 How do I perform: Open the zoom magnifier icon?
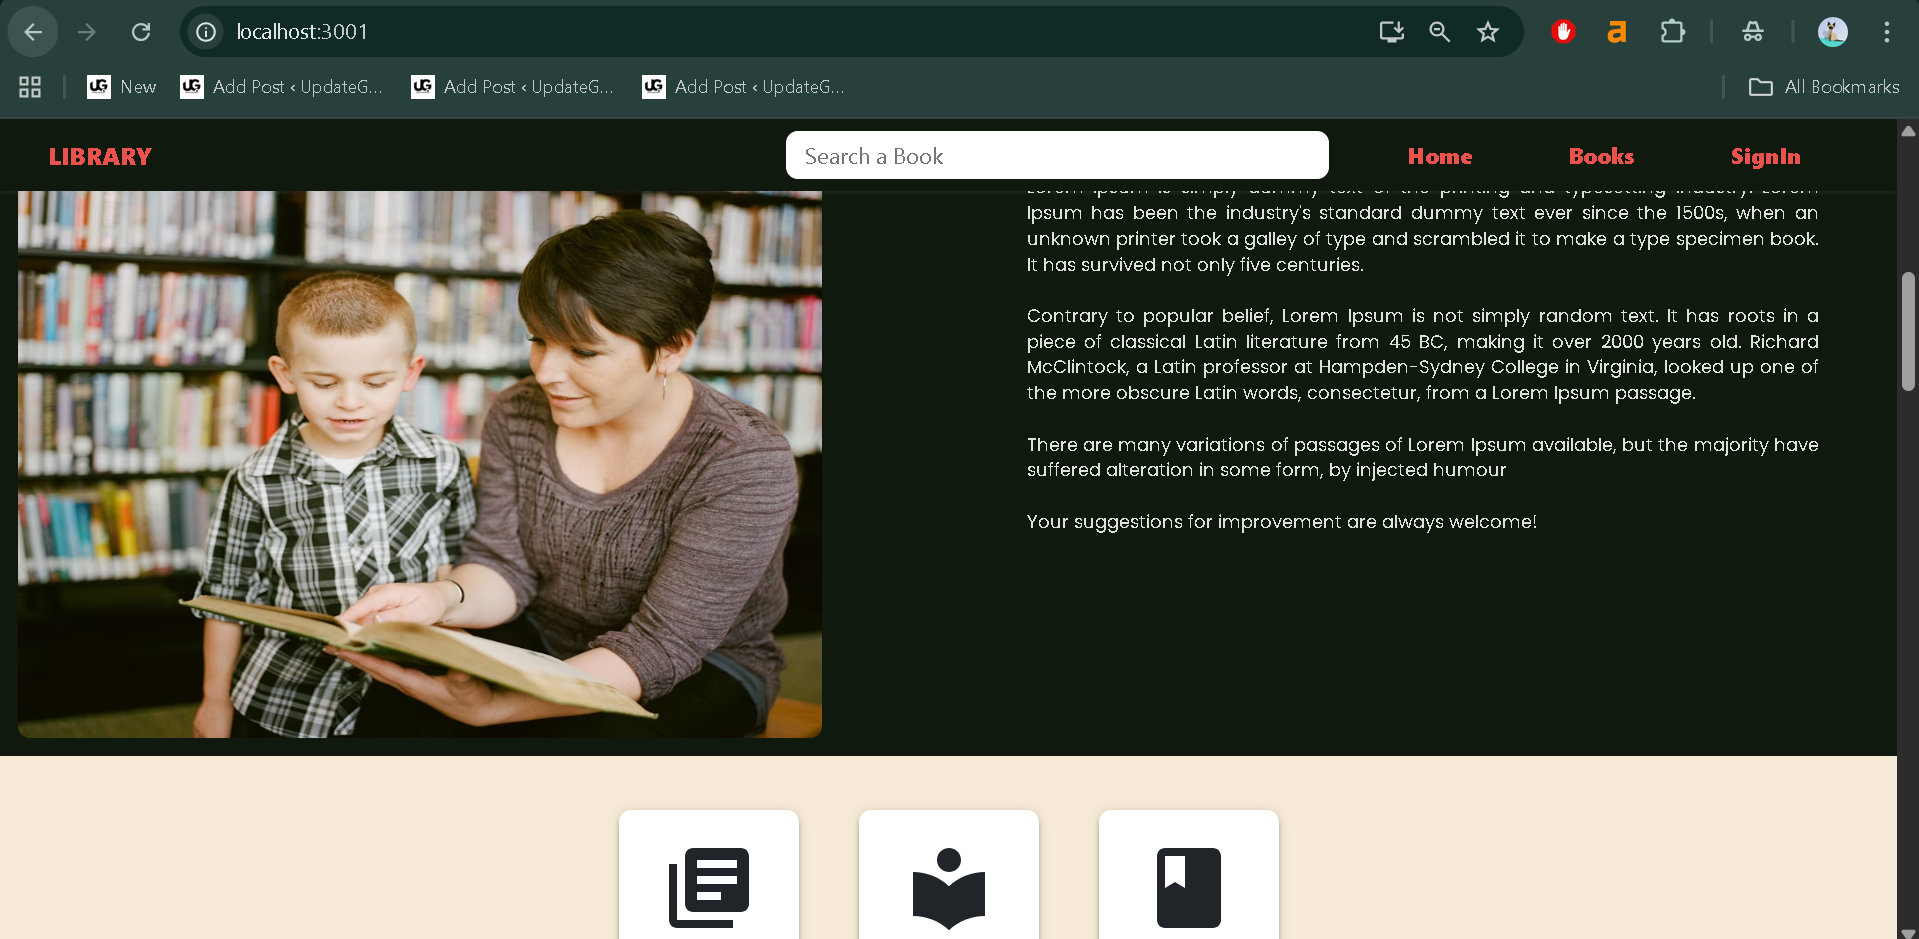pos(1439,32)
